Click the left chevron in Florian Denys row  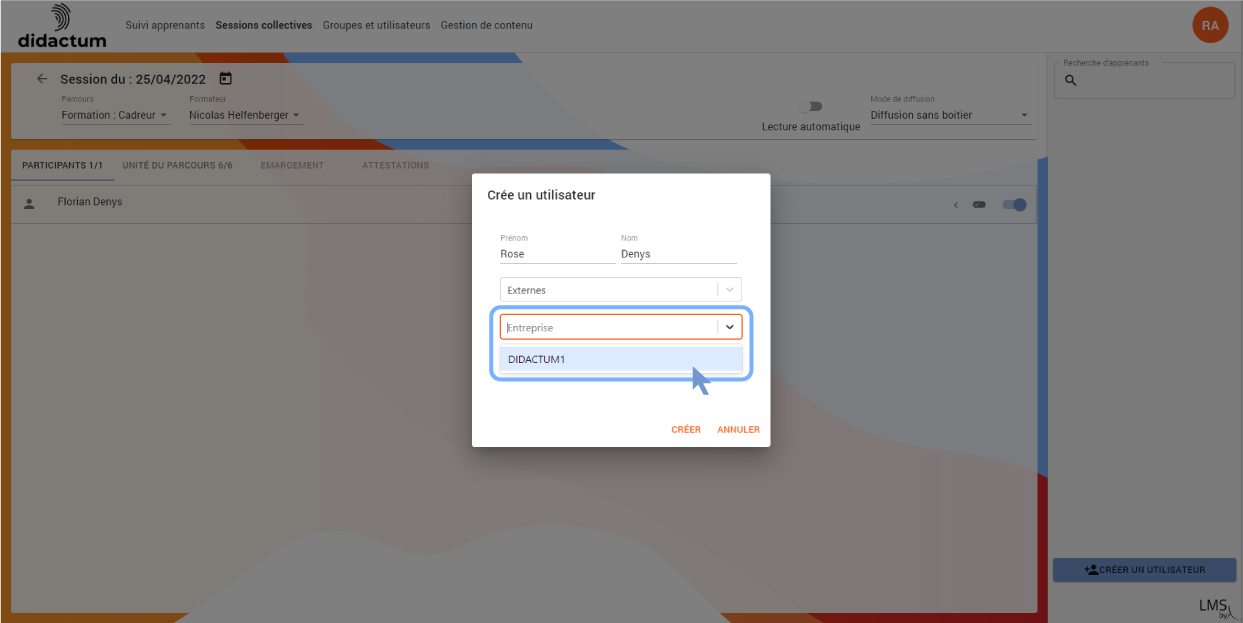(x=955, y=205)
